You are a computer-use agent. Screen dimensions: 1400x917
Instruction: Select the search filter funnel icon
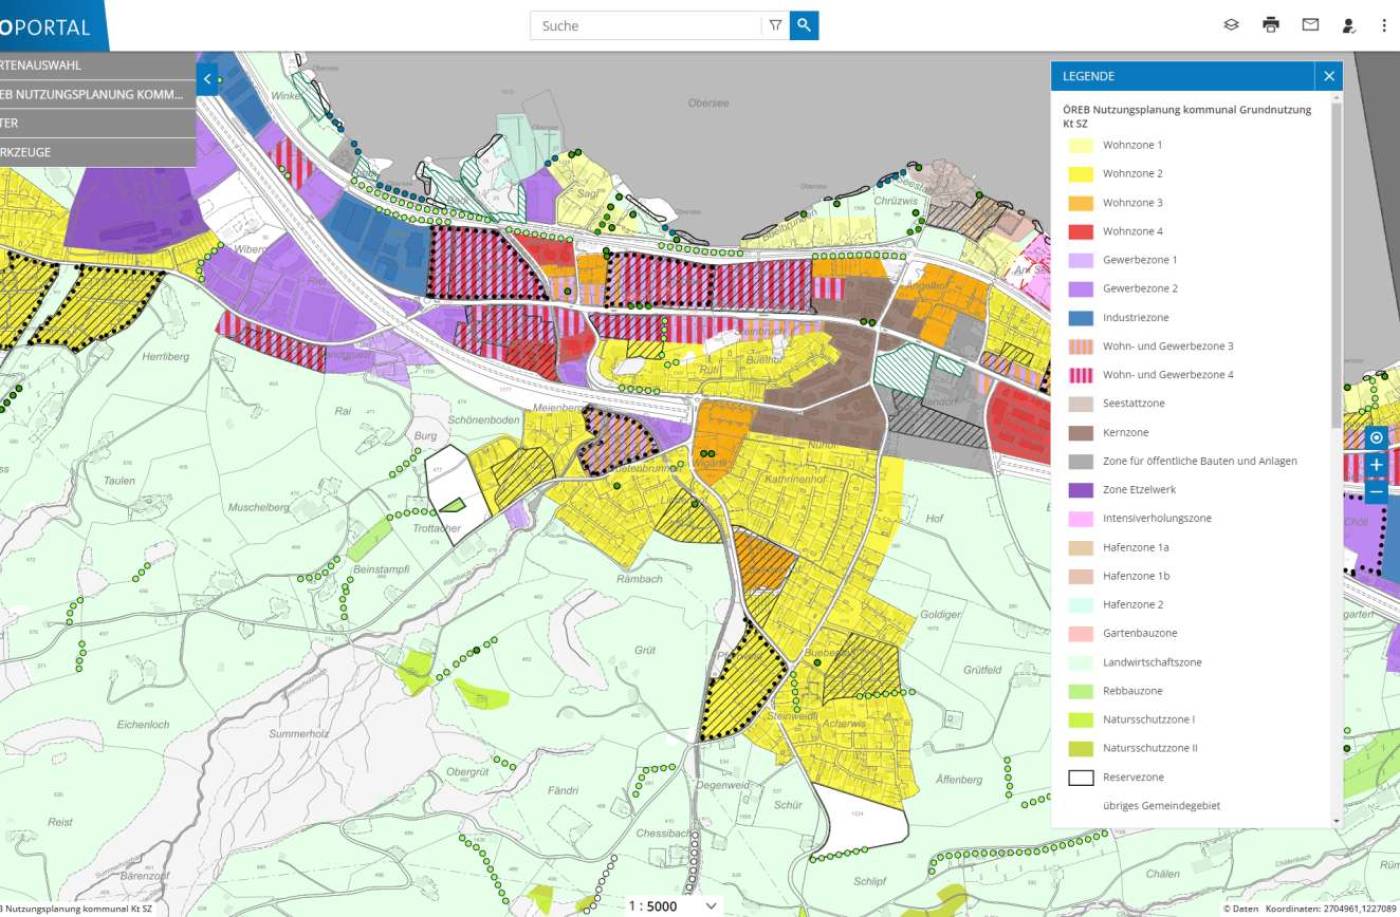pos(776,25)
